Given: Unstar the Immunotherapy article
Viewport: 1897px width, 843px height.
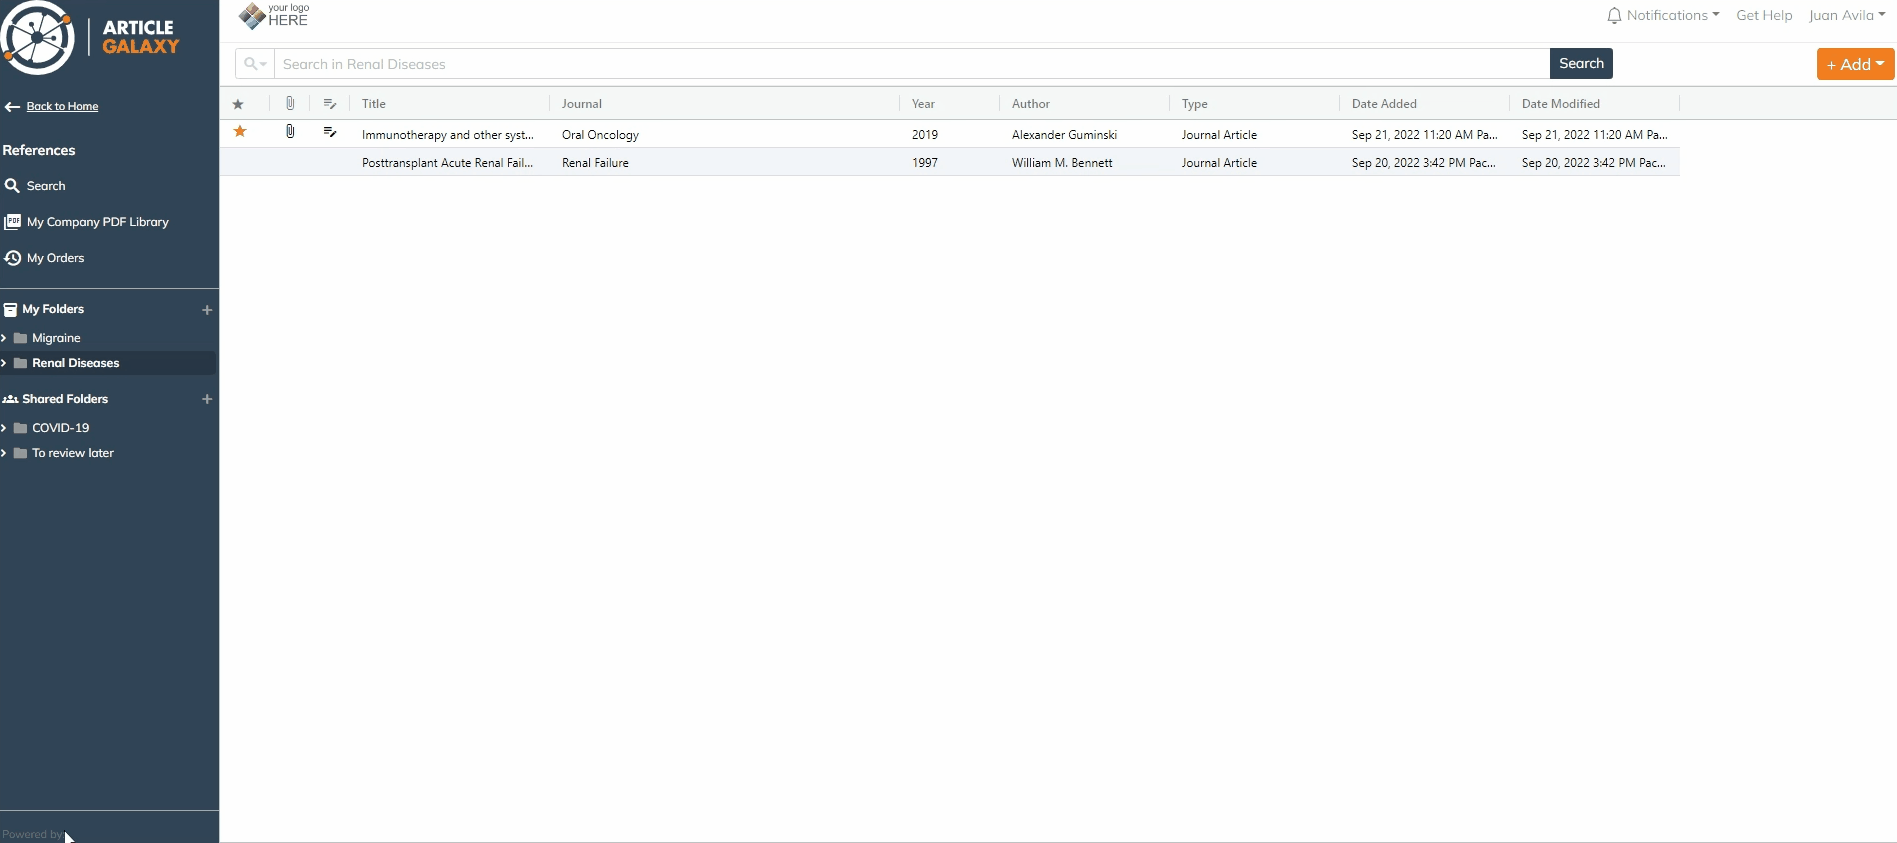Looking at the screenshot, I should click(240, 132).
